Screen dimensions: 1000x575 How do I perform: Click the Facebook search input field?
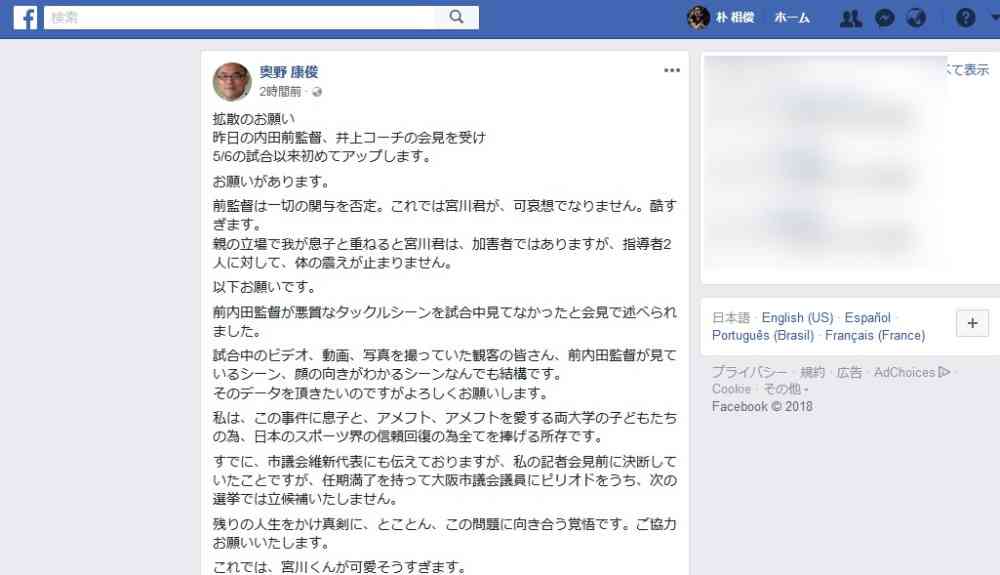tap(240, 17)
